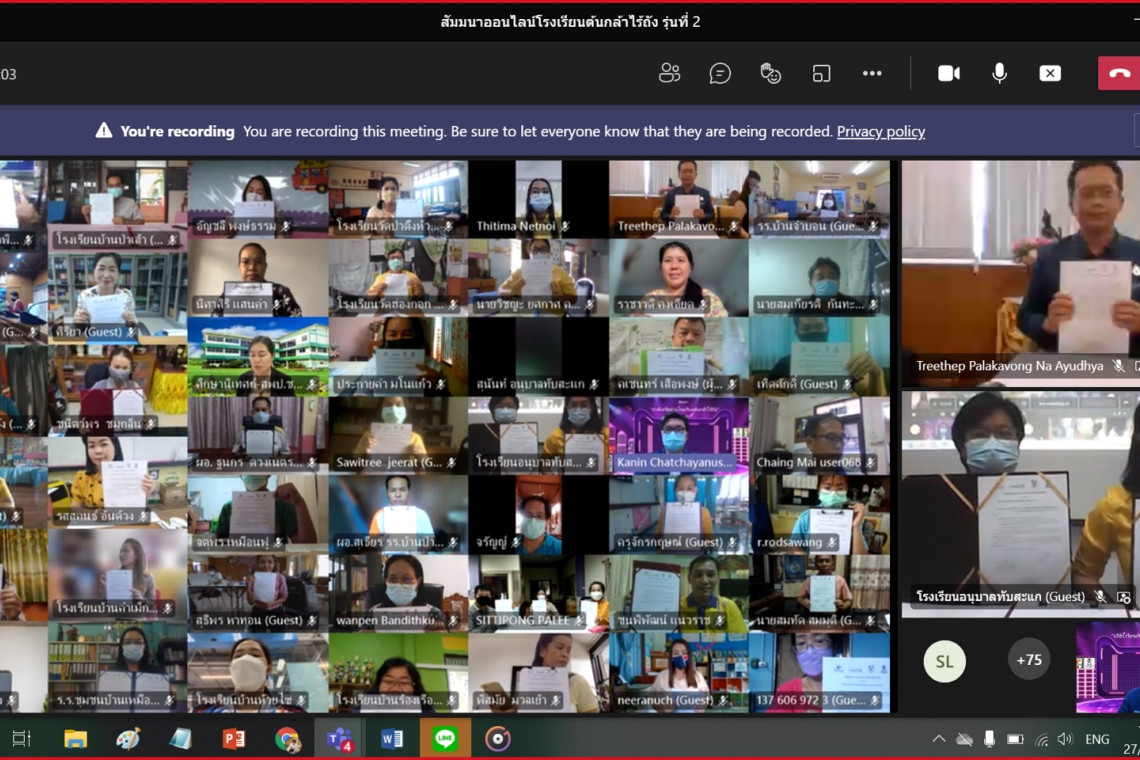Open the meeting chat conversation
The height and width of the screenshot is (760, 1140).
click(x=720, y=73)
